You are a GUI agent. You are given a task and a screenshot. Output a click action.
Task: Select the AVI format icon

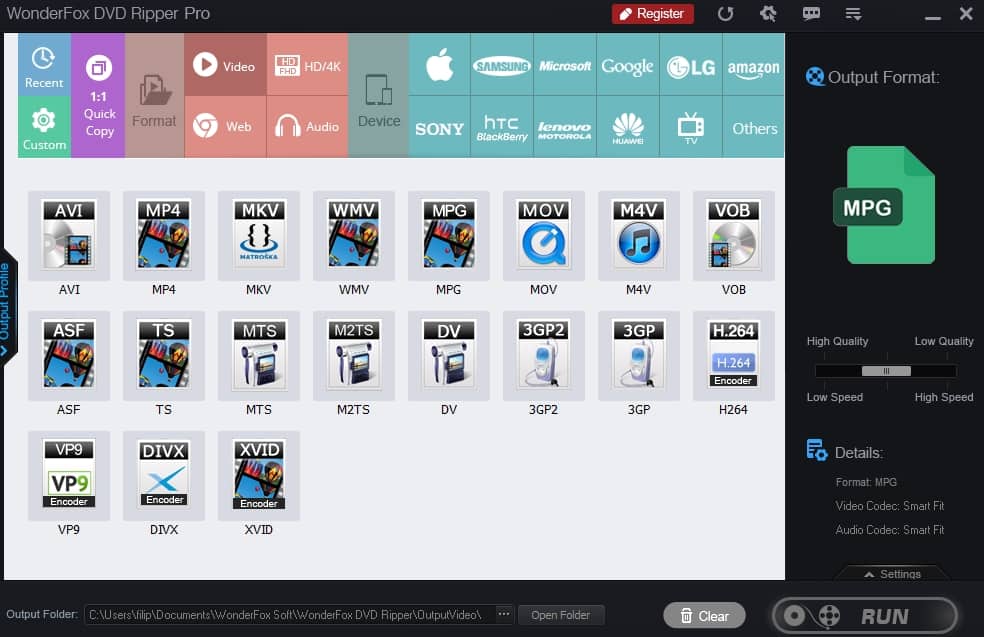69,235
